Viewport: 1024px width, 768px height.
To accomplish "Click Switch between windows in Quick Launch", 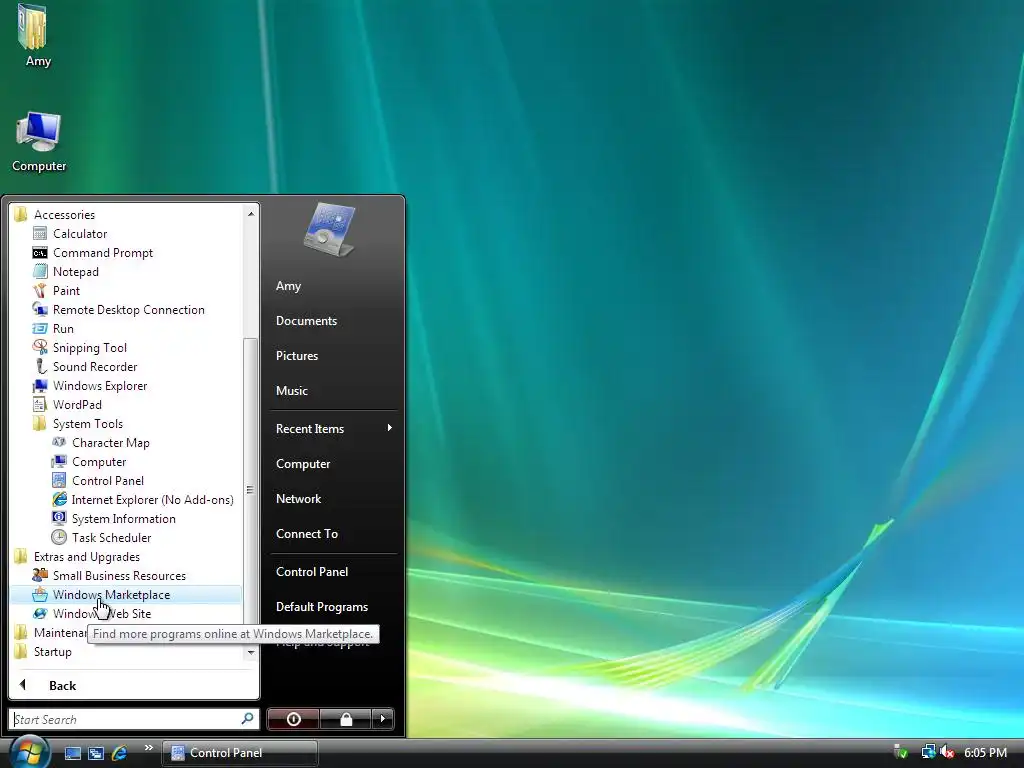I will point(96,753).
